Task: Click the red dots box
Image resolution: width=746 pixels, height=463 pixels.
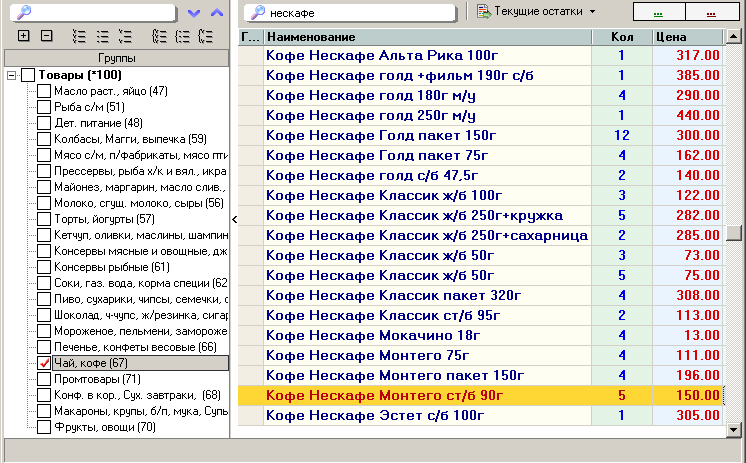Action: 712,12
